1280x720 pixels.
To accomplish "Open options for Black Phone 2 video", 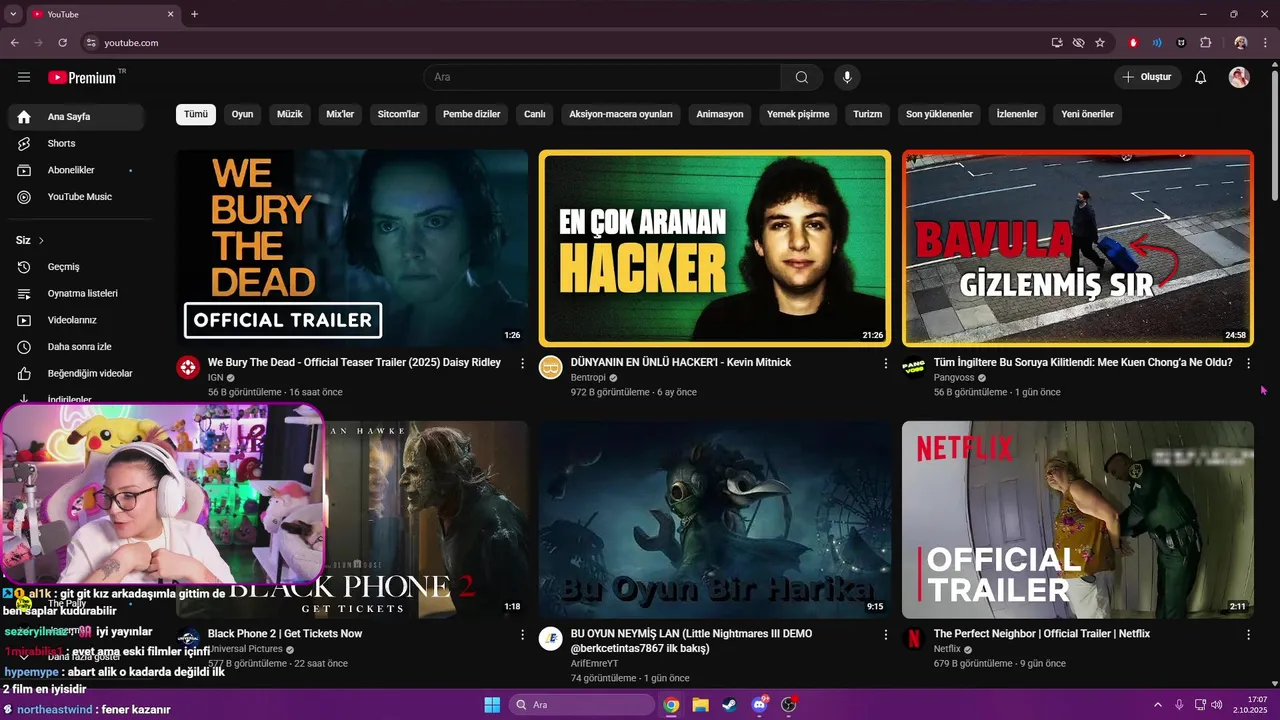I will click(522, 635).
